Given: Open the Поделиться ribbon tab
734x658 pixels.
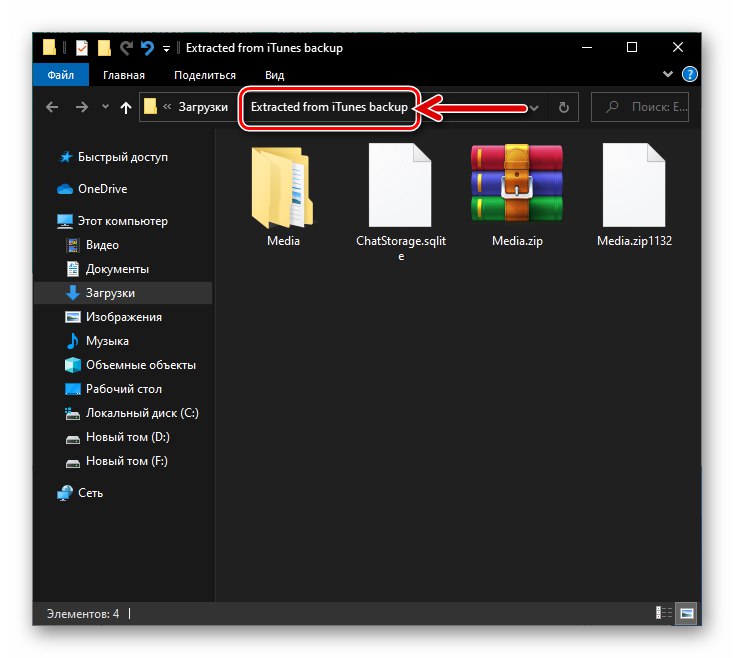Looking at the screenshot, I should 205,75.
